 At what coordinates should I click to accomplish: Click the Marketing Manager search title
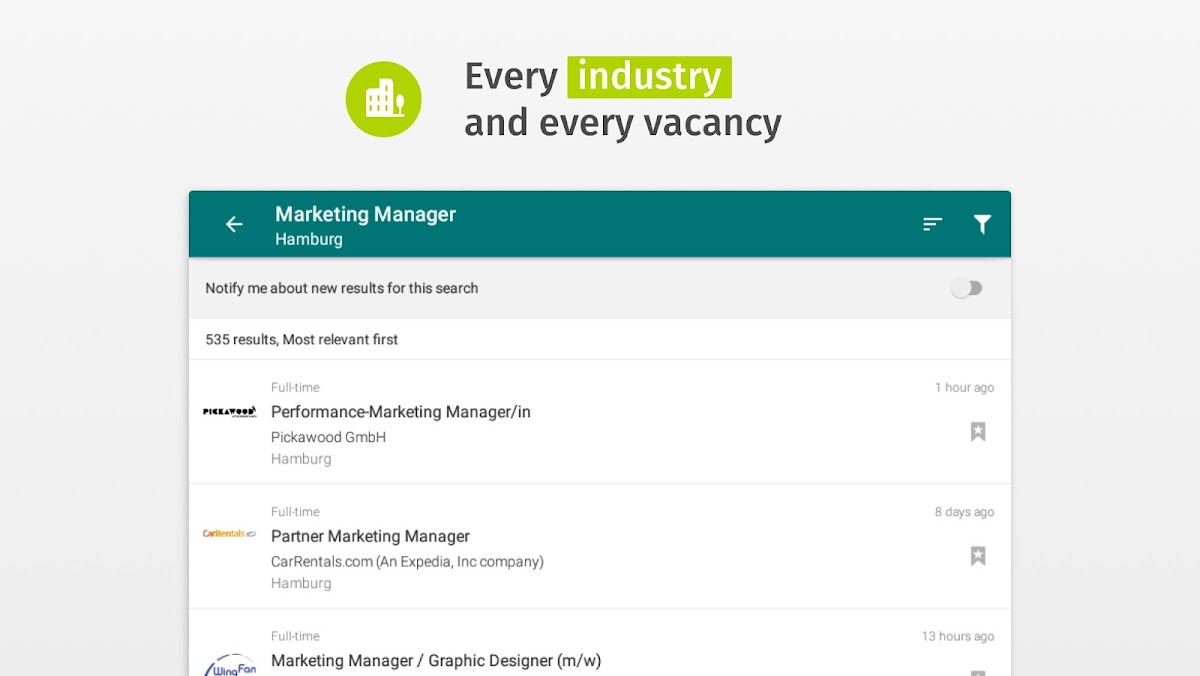coord(365,214)
